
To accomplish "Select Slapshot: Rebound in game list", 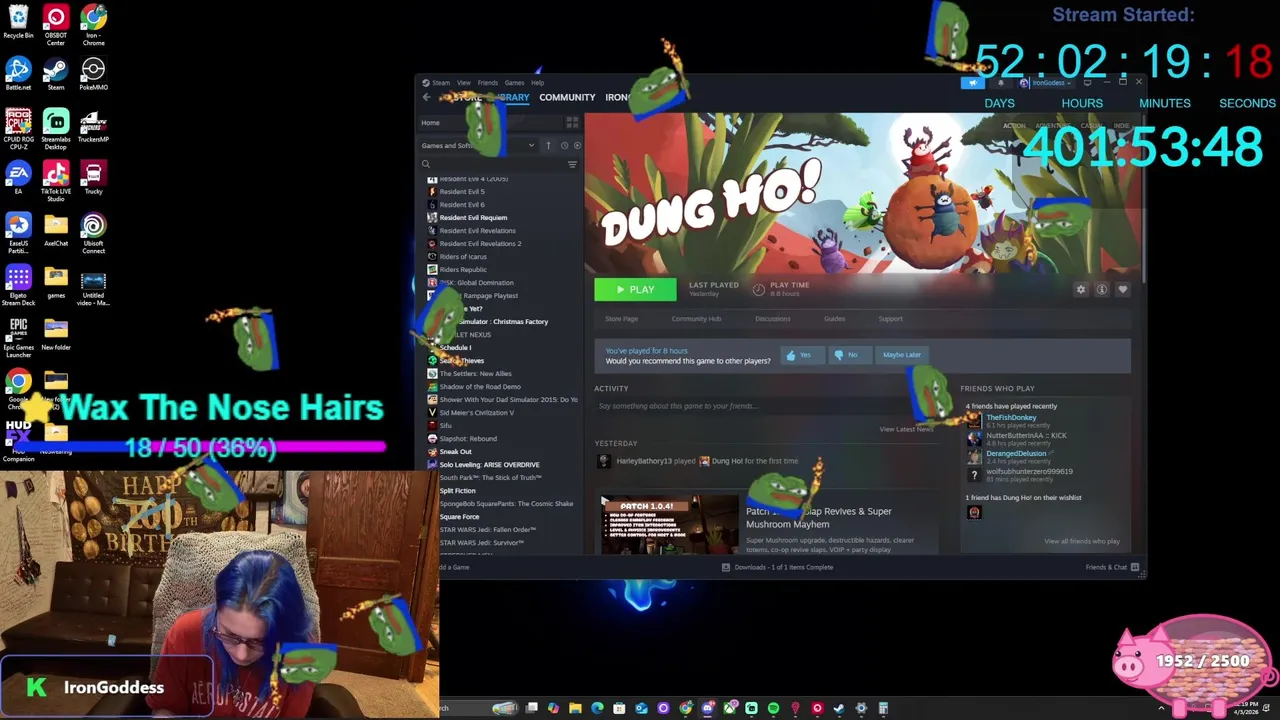I will (467, 438).
